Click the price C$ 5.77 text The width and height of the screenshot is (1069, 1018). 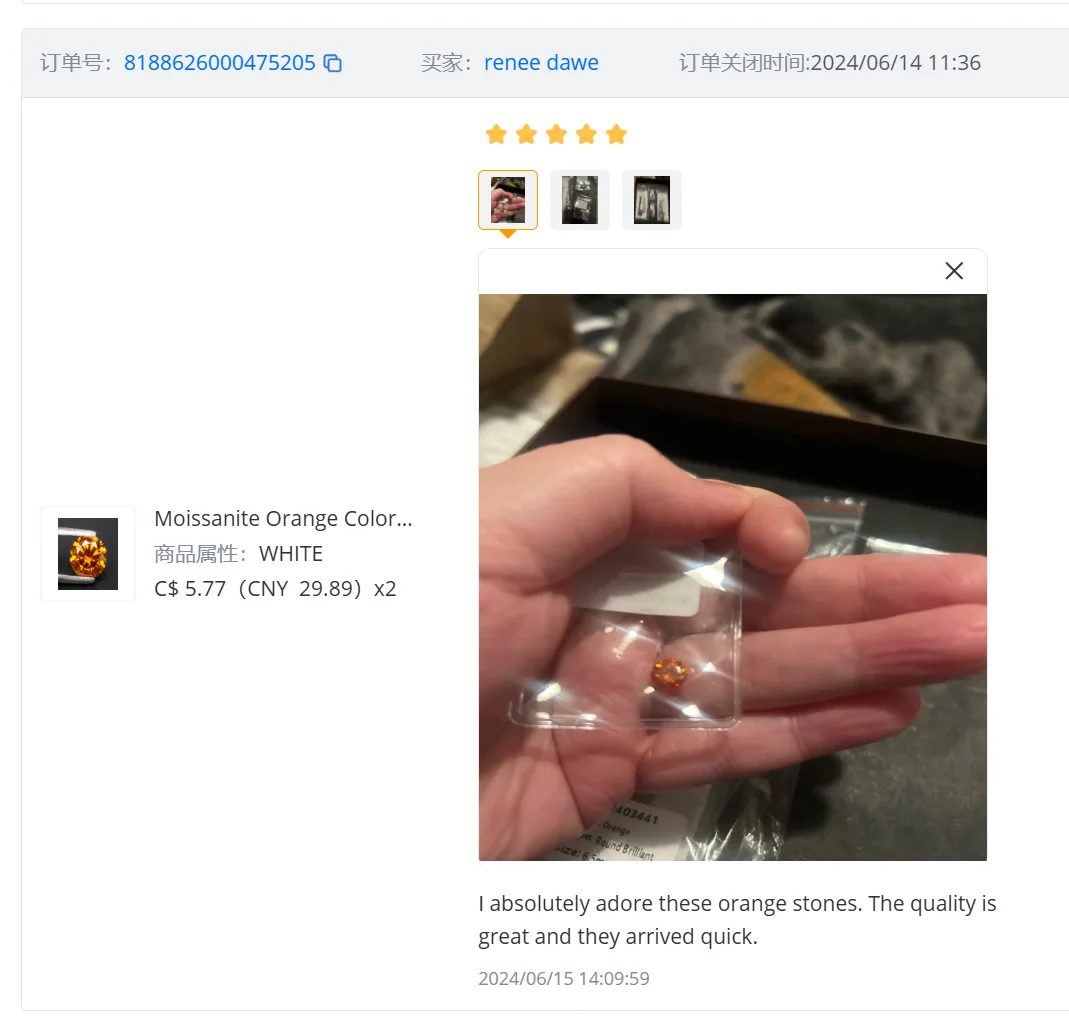[190, 588]
